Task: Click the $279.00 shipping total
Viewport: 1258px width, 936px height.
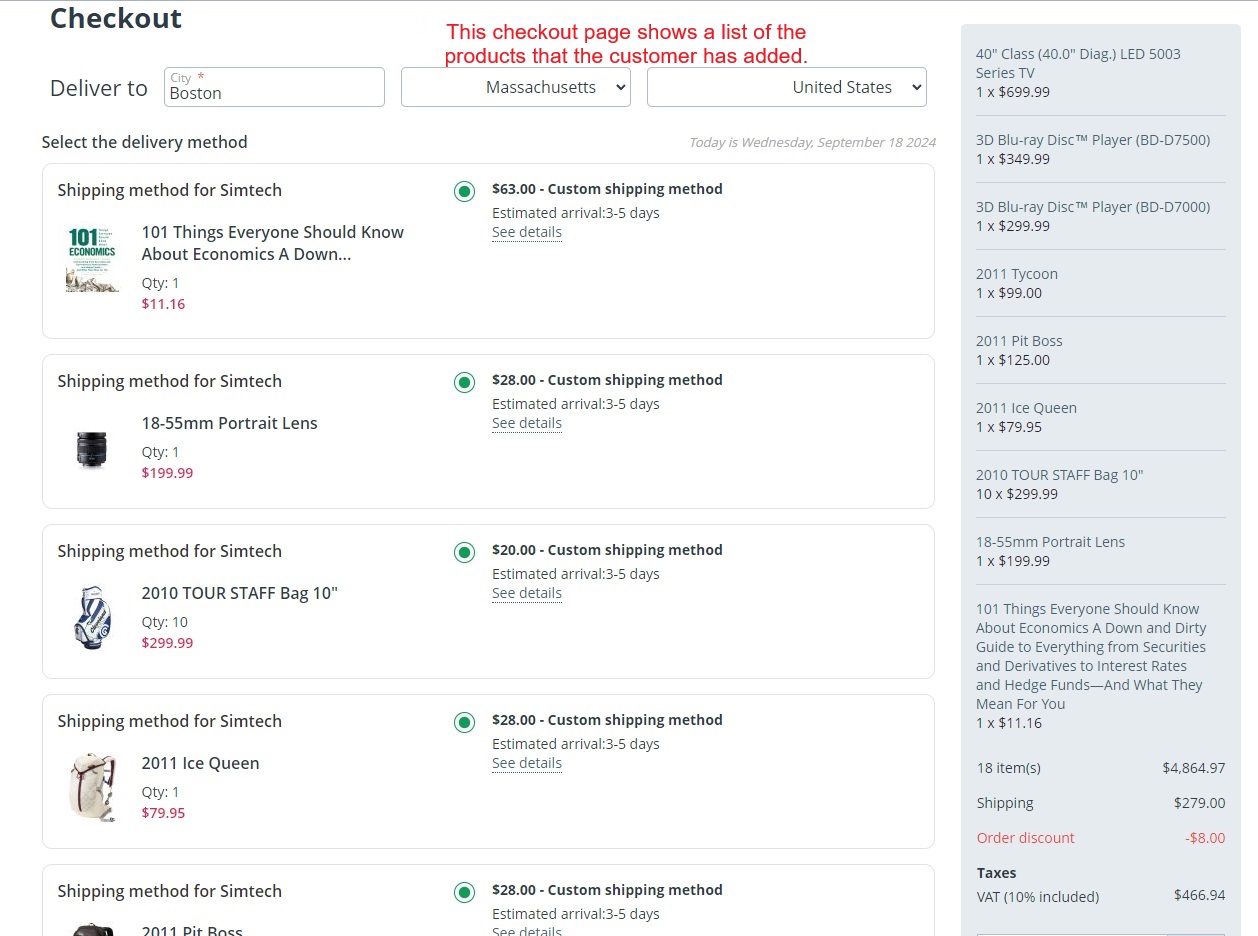Action: click(x=1199, y=803)
